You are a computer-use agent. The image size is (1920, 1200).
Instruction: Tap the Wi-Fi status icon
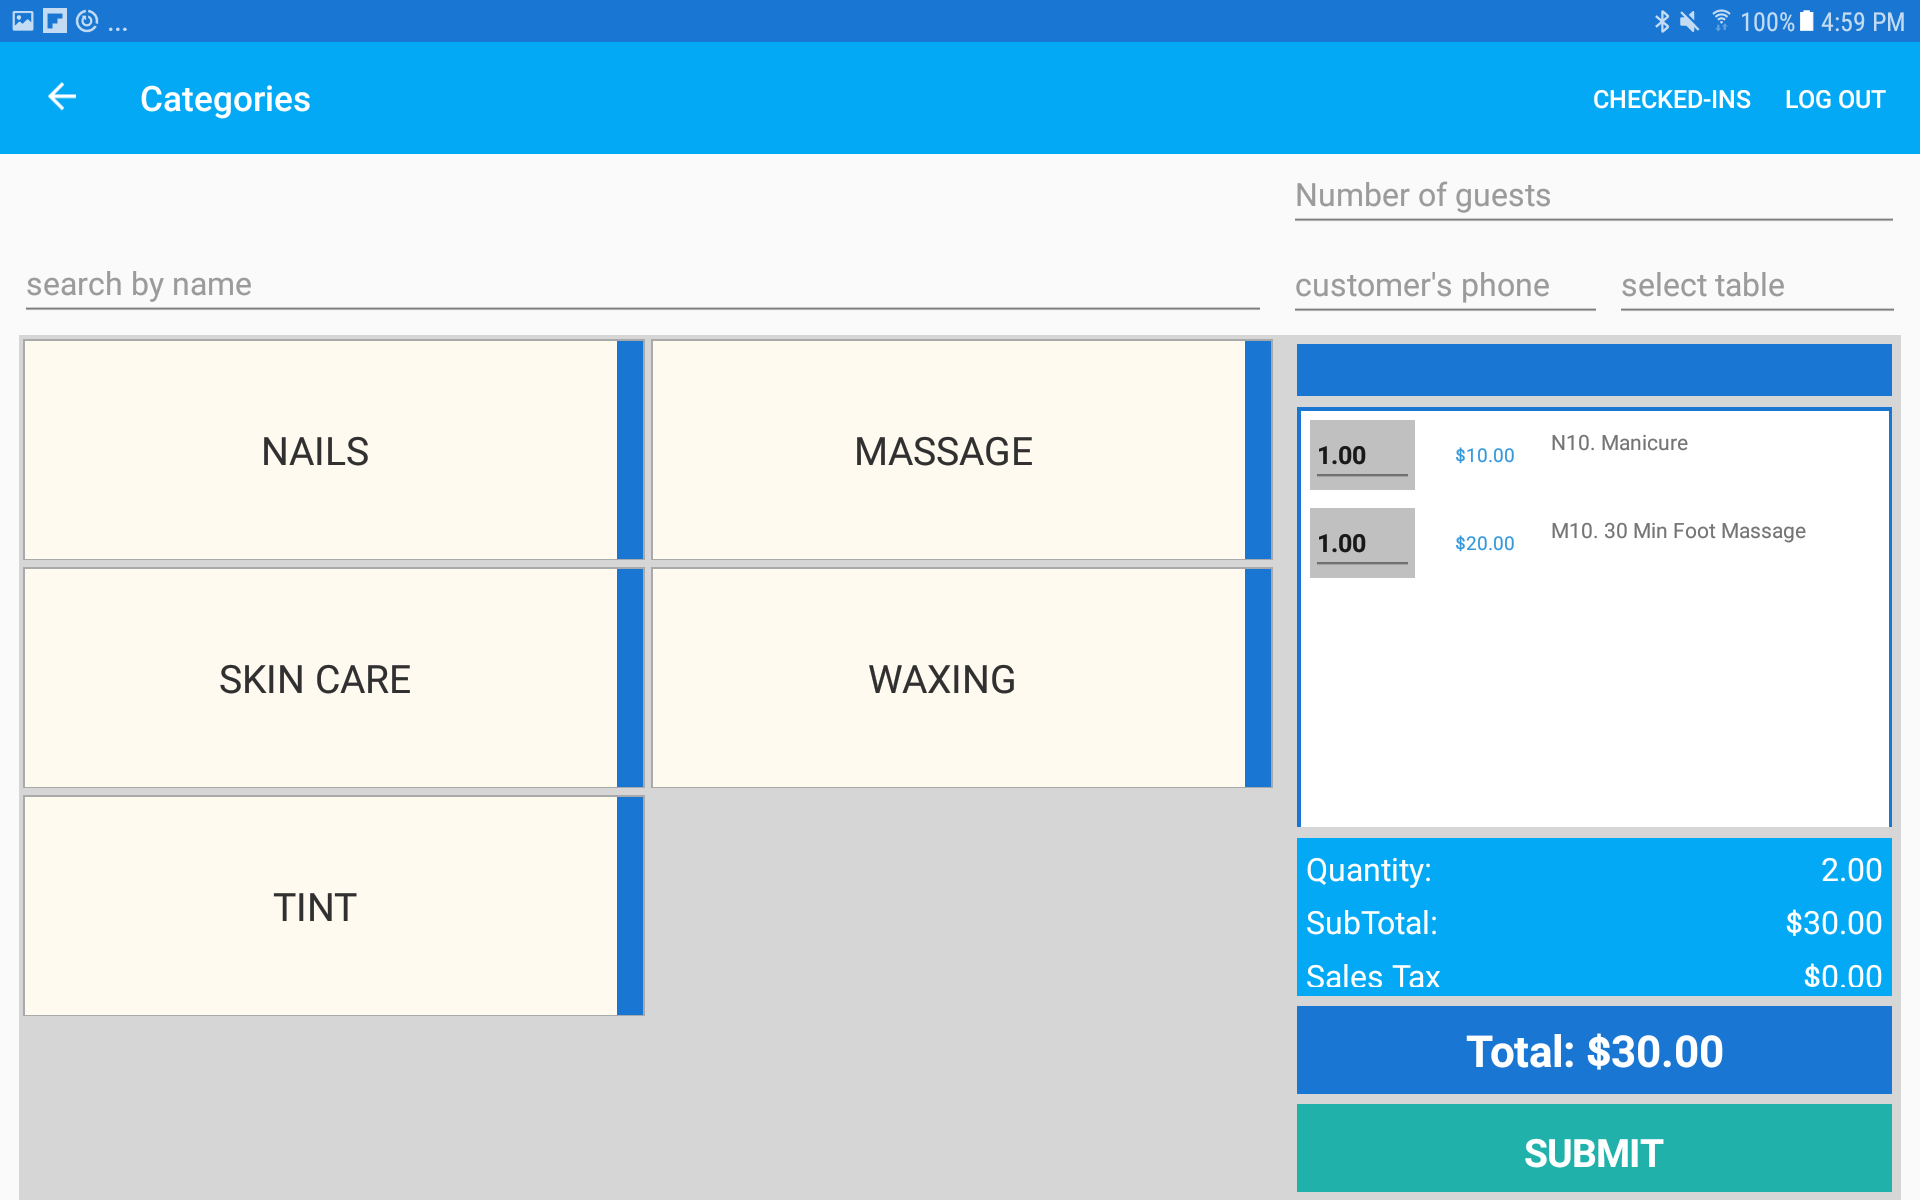1722,20
